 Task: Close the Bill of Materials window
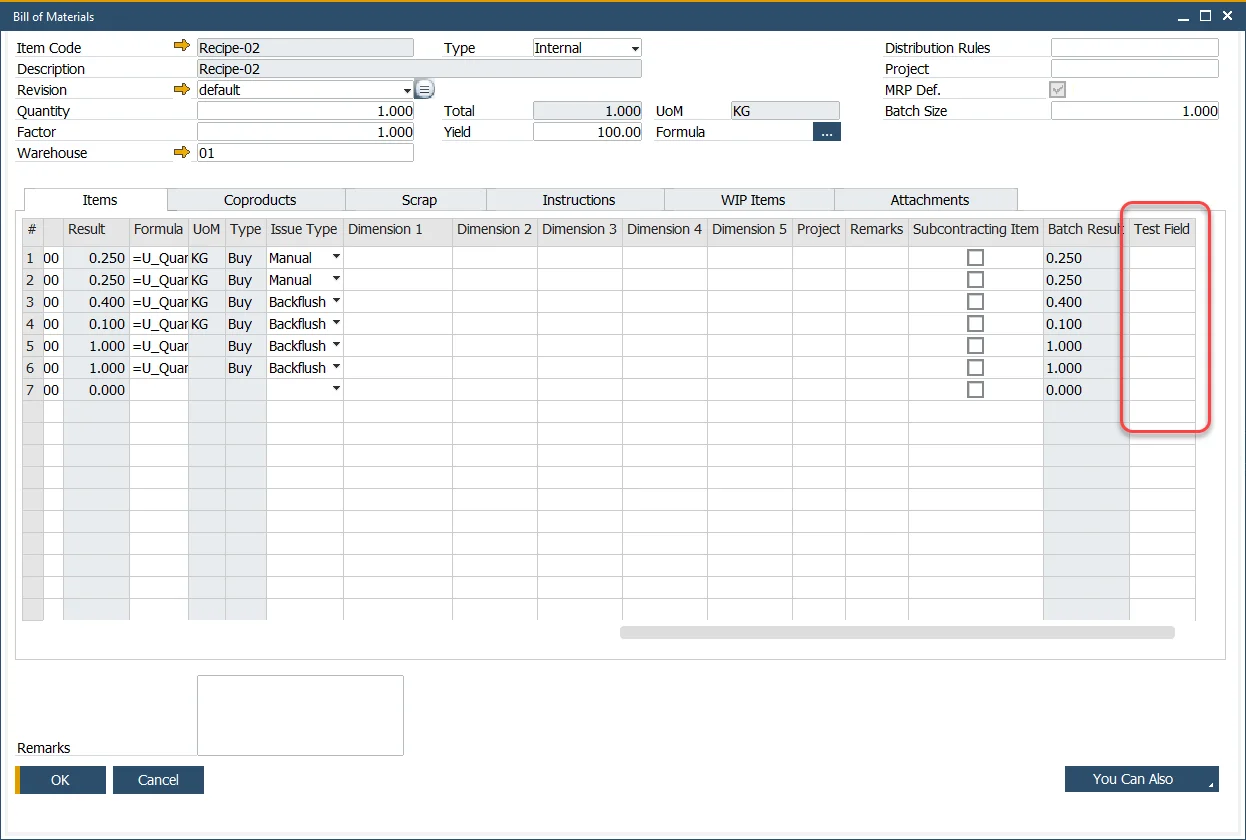(x=1227, y=15)
